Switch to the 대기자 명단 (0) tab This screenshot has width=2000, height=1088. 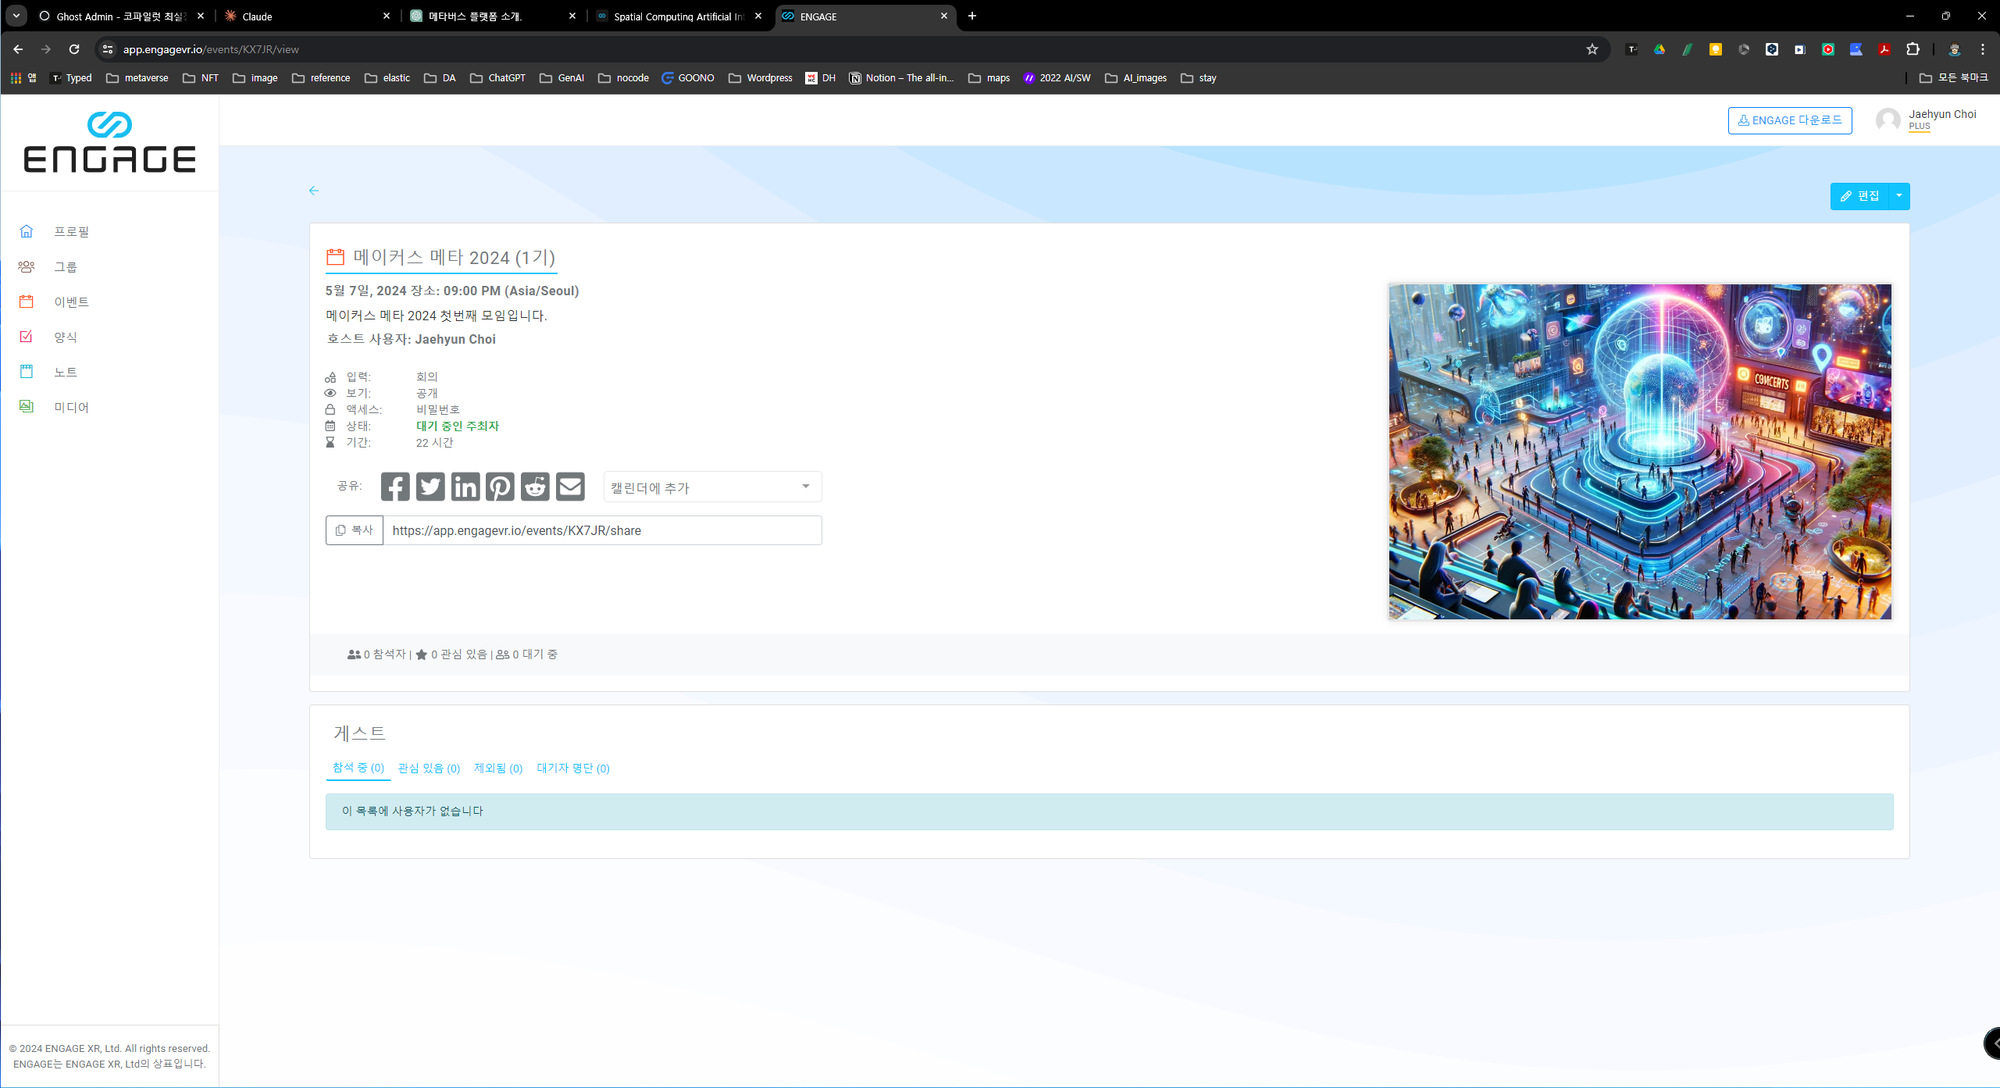tap(573, 768)
